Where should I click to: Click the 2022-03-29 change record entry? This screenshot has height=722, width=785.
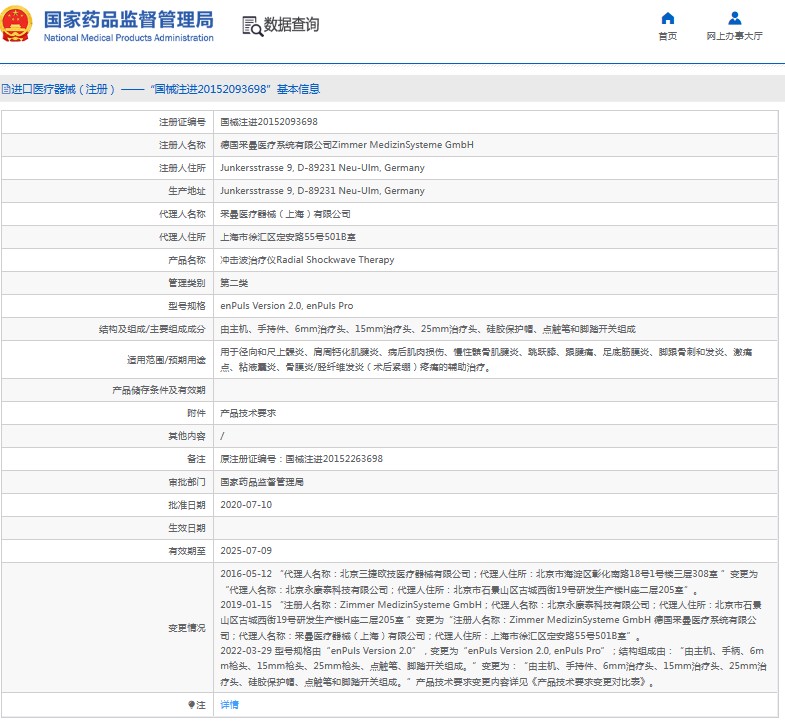click(493, 666)
